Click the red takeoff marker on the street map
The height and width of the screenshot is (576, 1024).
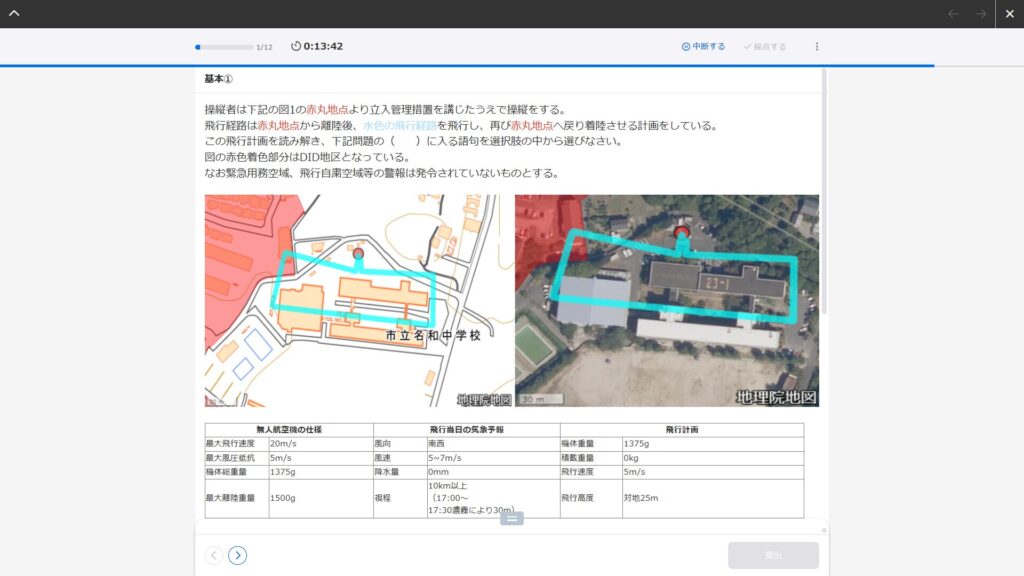(358, 254)
